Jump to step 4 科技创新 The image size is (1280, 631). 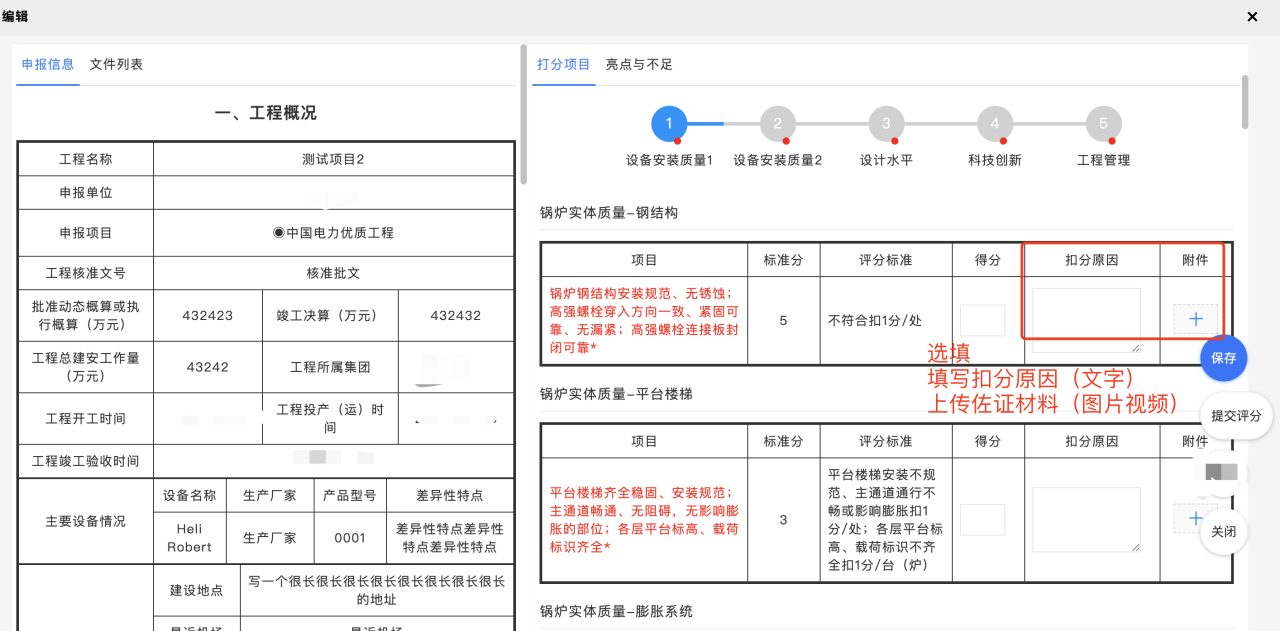coord(994,124)
